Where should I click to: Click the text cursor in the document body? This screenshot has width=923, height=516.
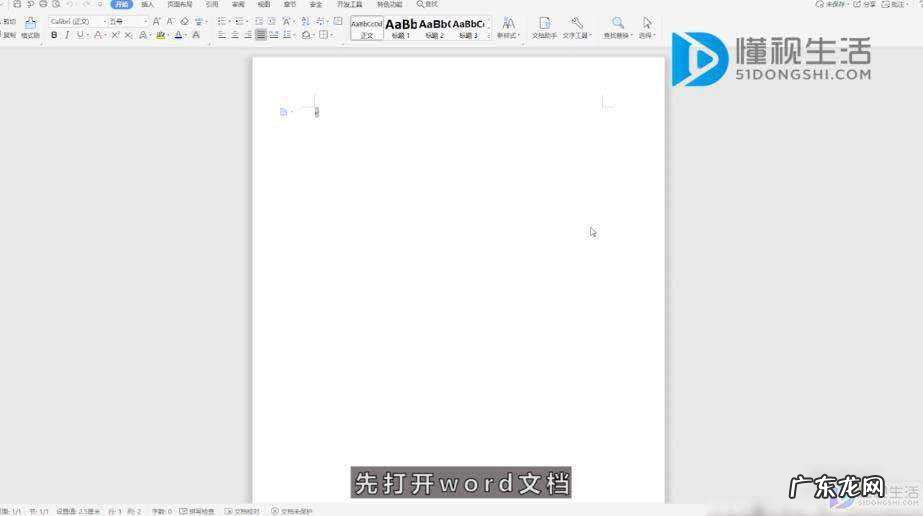(317, 112)
